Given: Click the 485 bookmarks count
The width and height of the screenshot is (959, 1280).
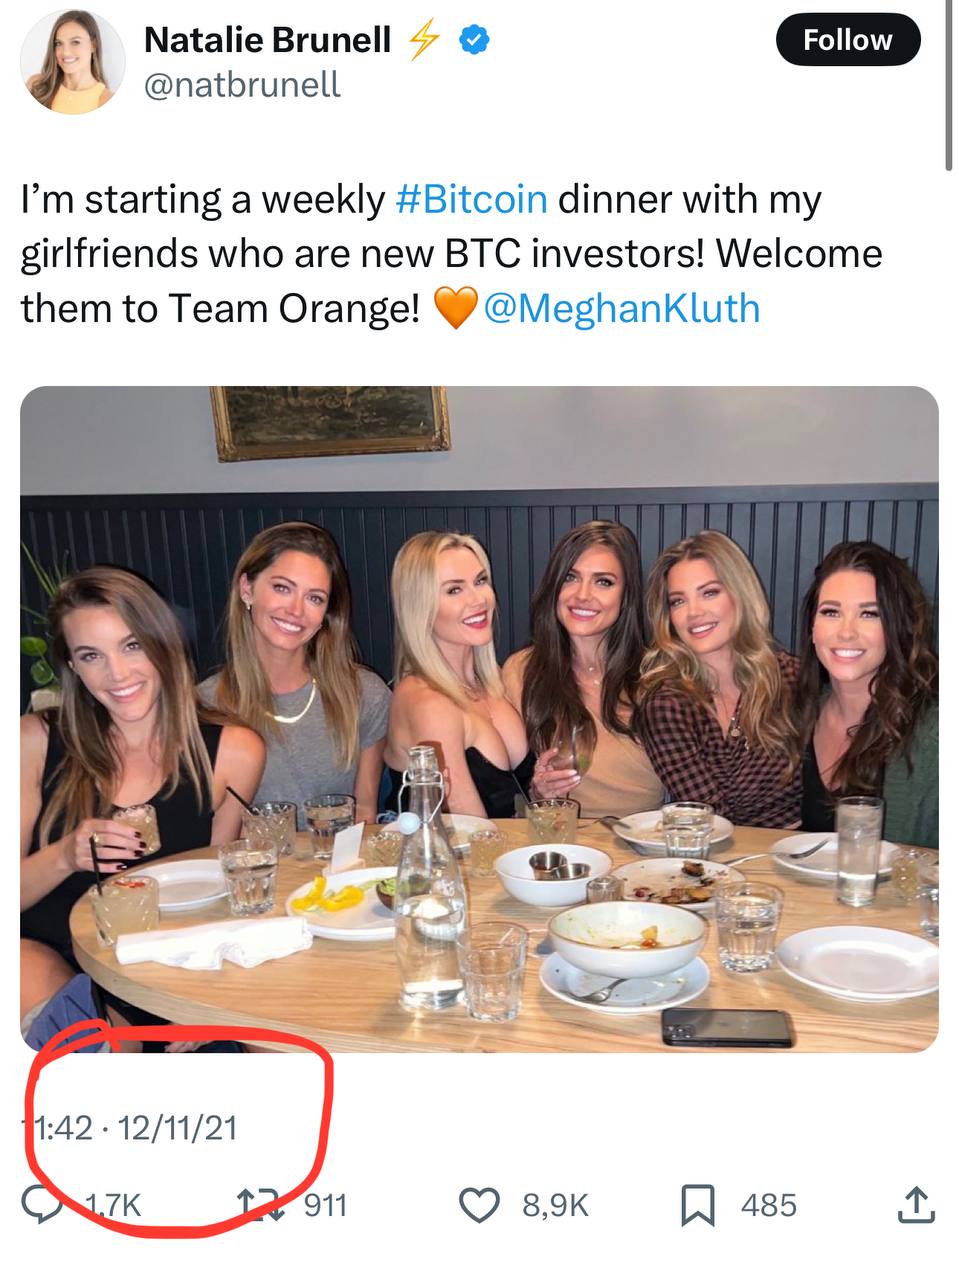Looking at the screenshot, I should pyautogui.click(x=768, y=1205).
